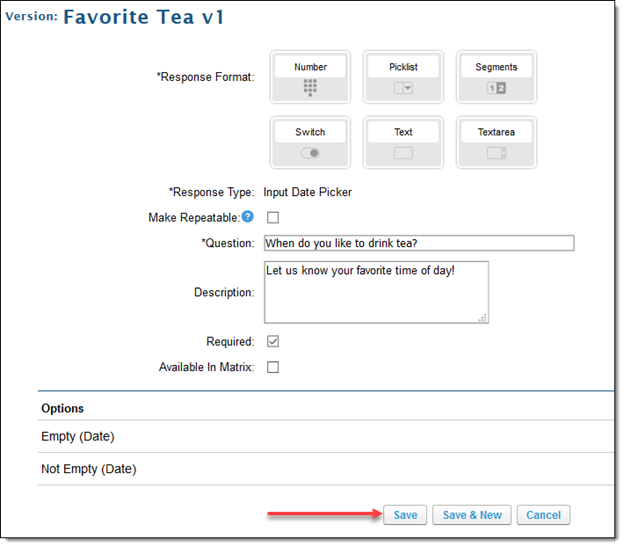Select the Picklist response format
The image size is (624, 547).
(403, 77)
